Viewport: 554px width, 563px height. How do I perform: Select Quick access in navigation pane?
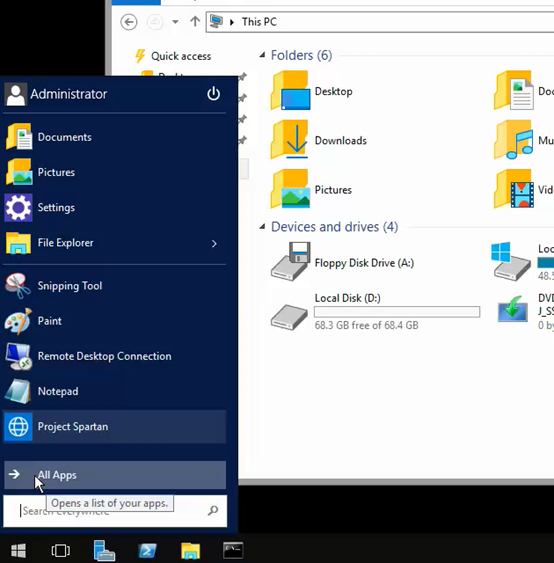[181, 56]
